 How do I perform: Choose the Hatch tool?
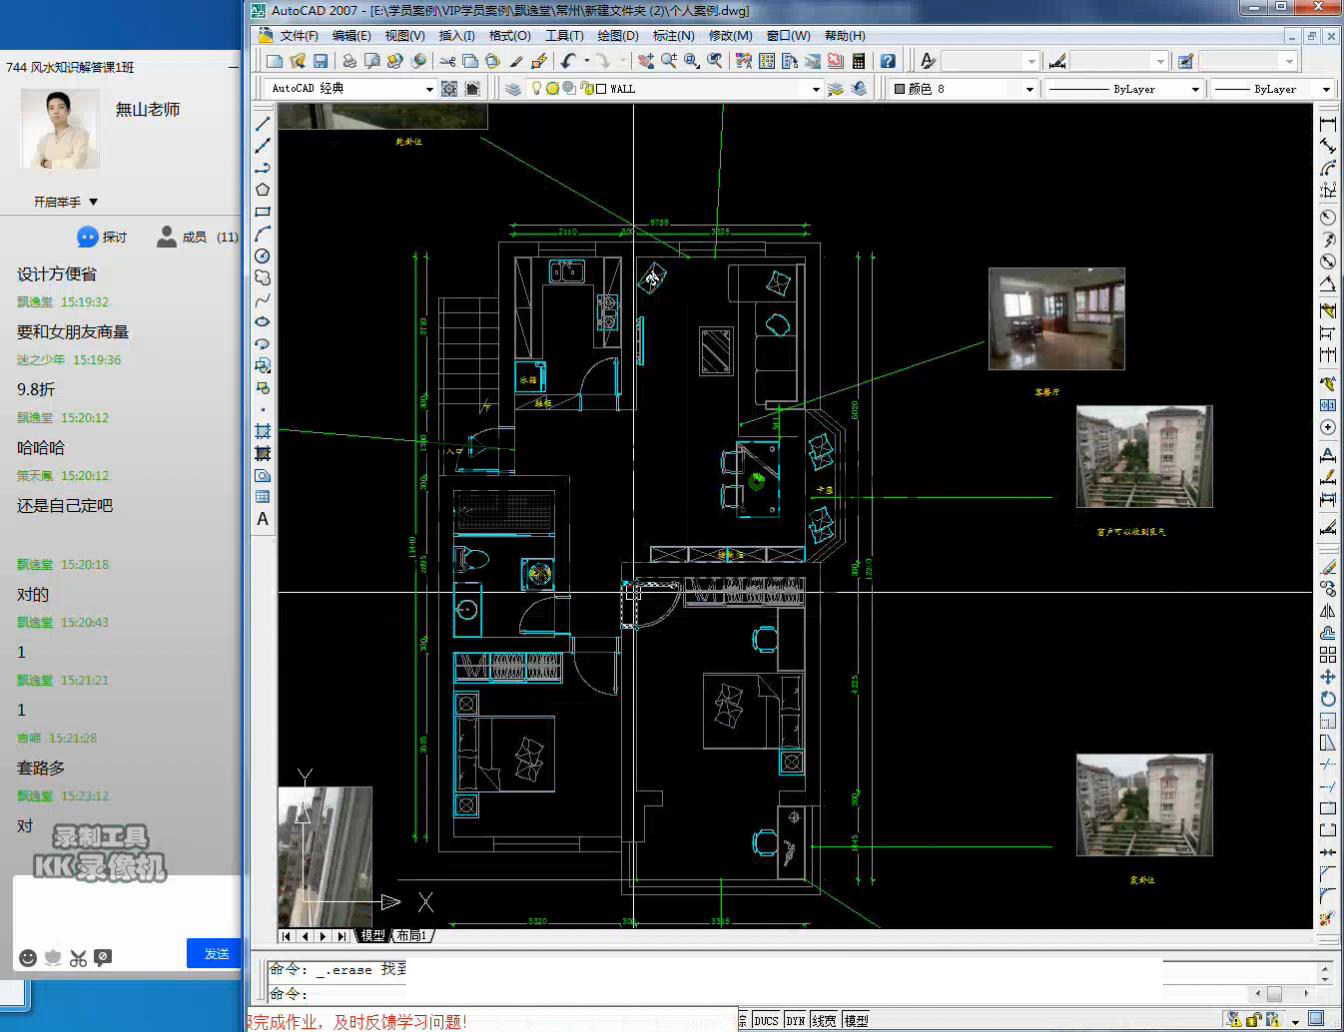tap(263, 431)
